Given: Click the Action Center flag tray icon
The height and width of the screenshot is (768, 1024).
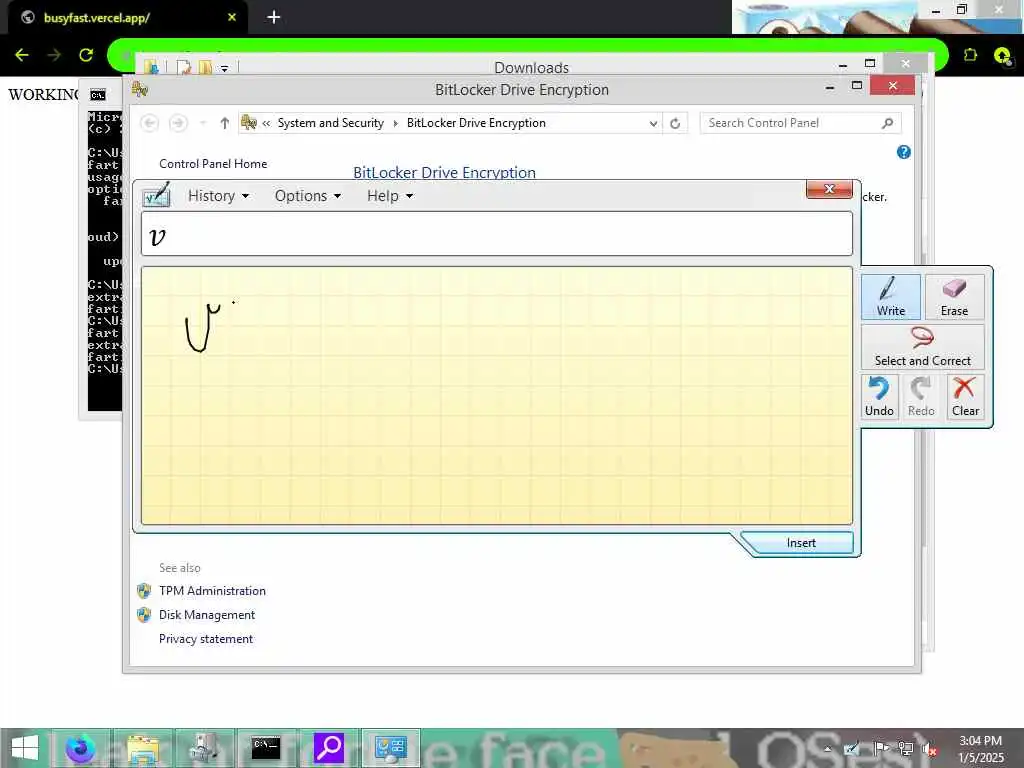Looking at the screenshot, I should coord(880,748).
